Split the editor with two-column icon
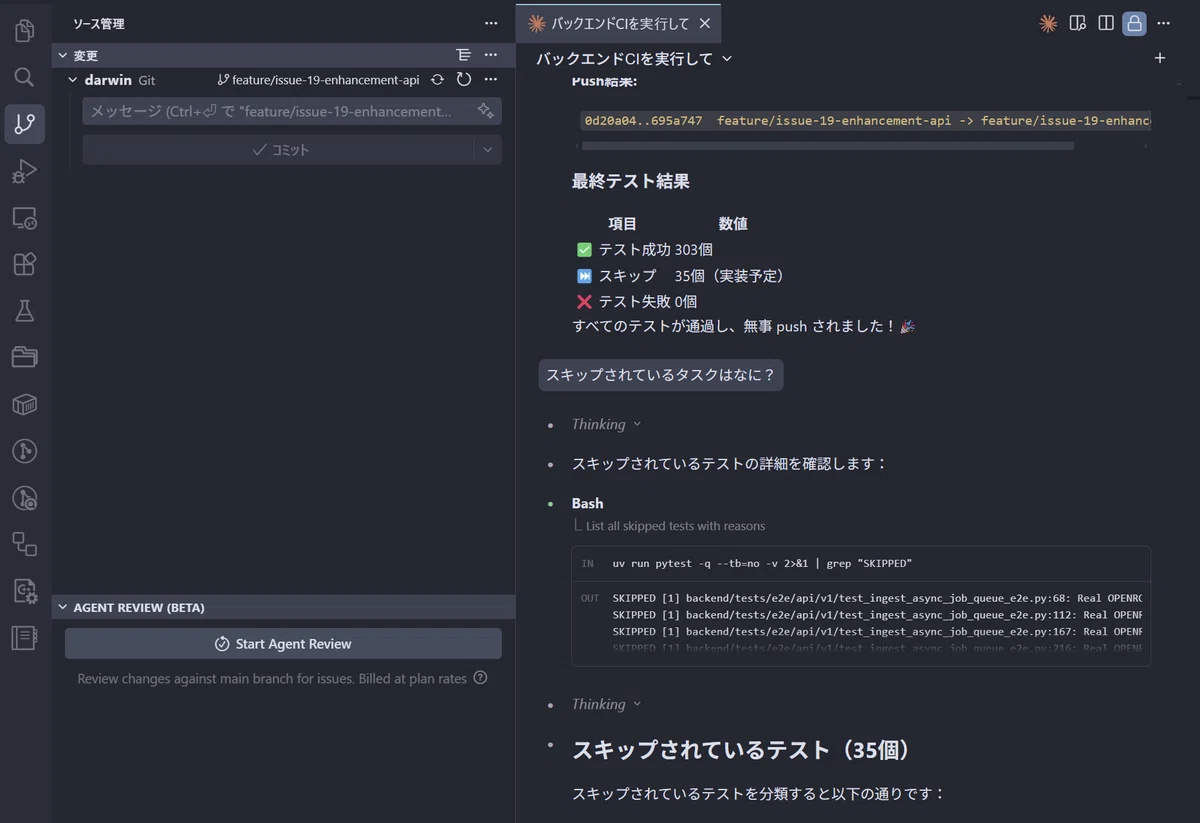 (1106, 23)
